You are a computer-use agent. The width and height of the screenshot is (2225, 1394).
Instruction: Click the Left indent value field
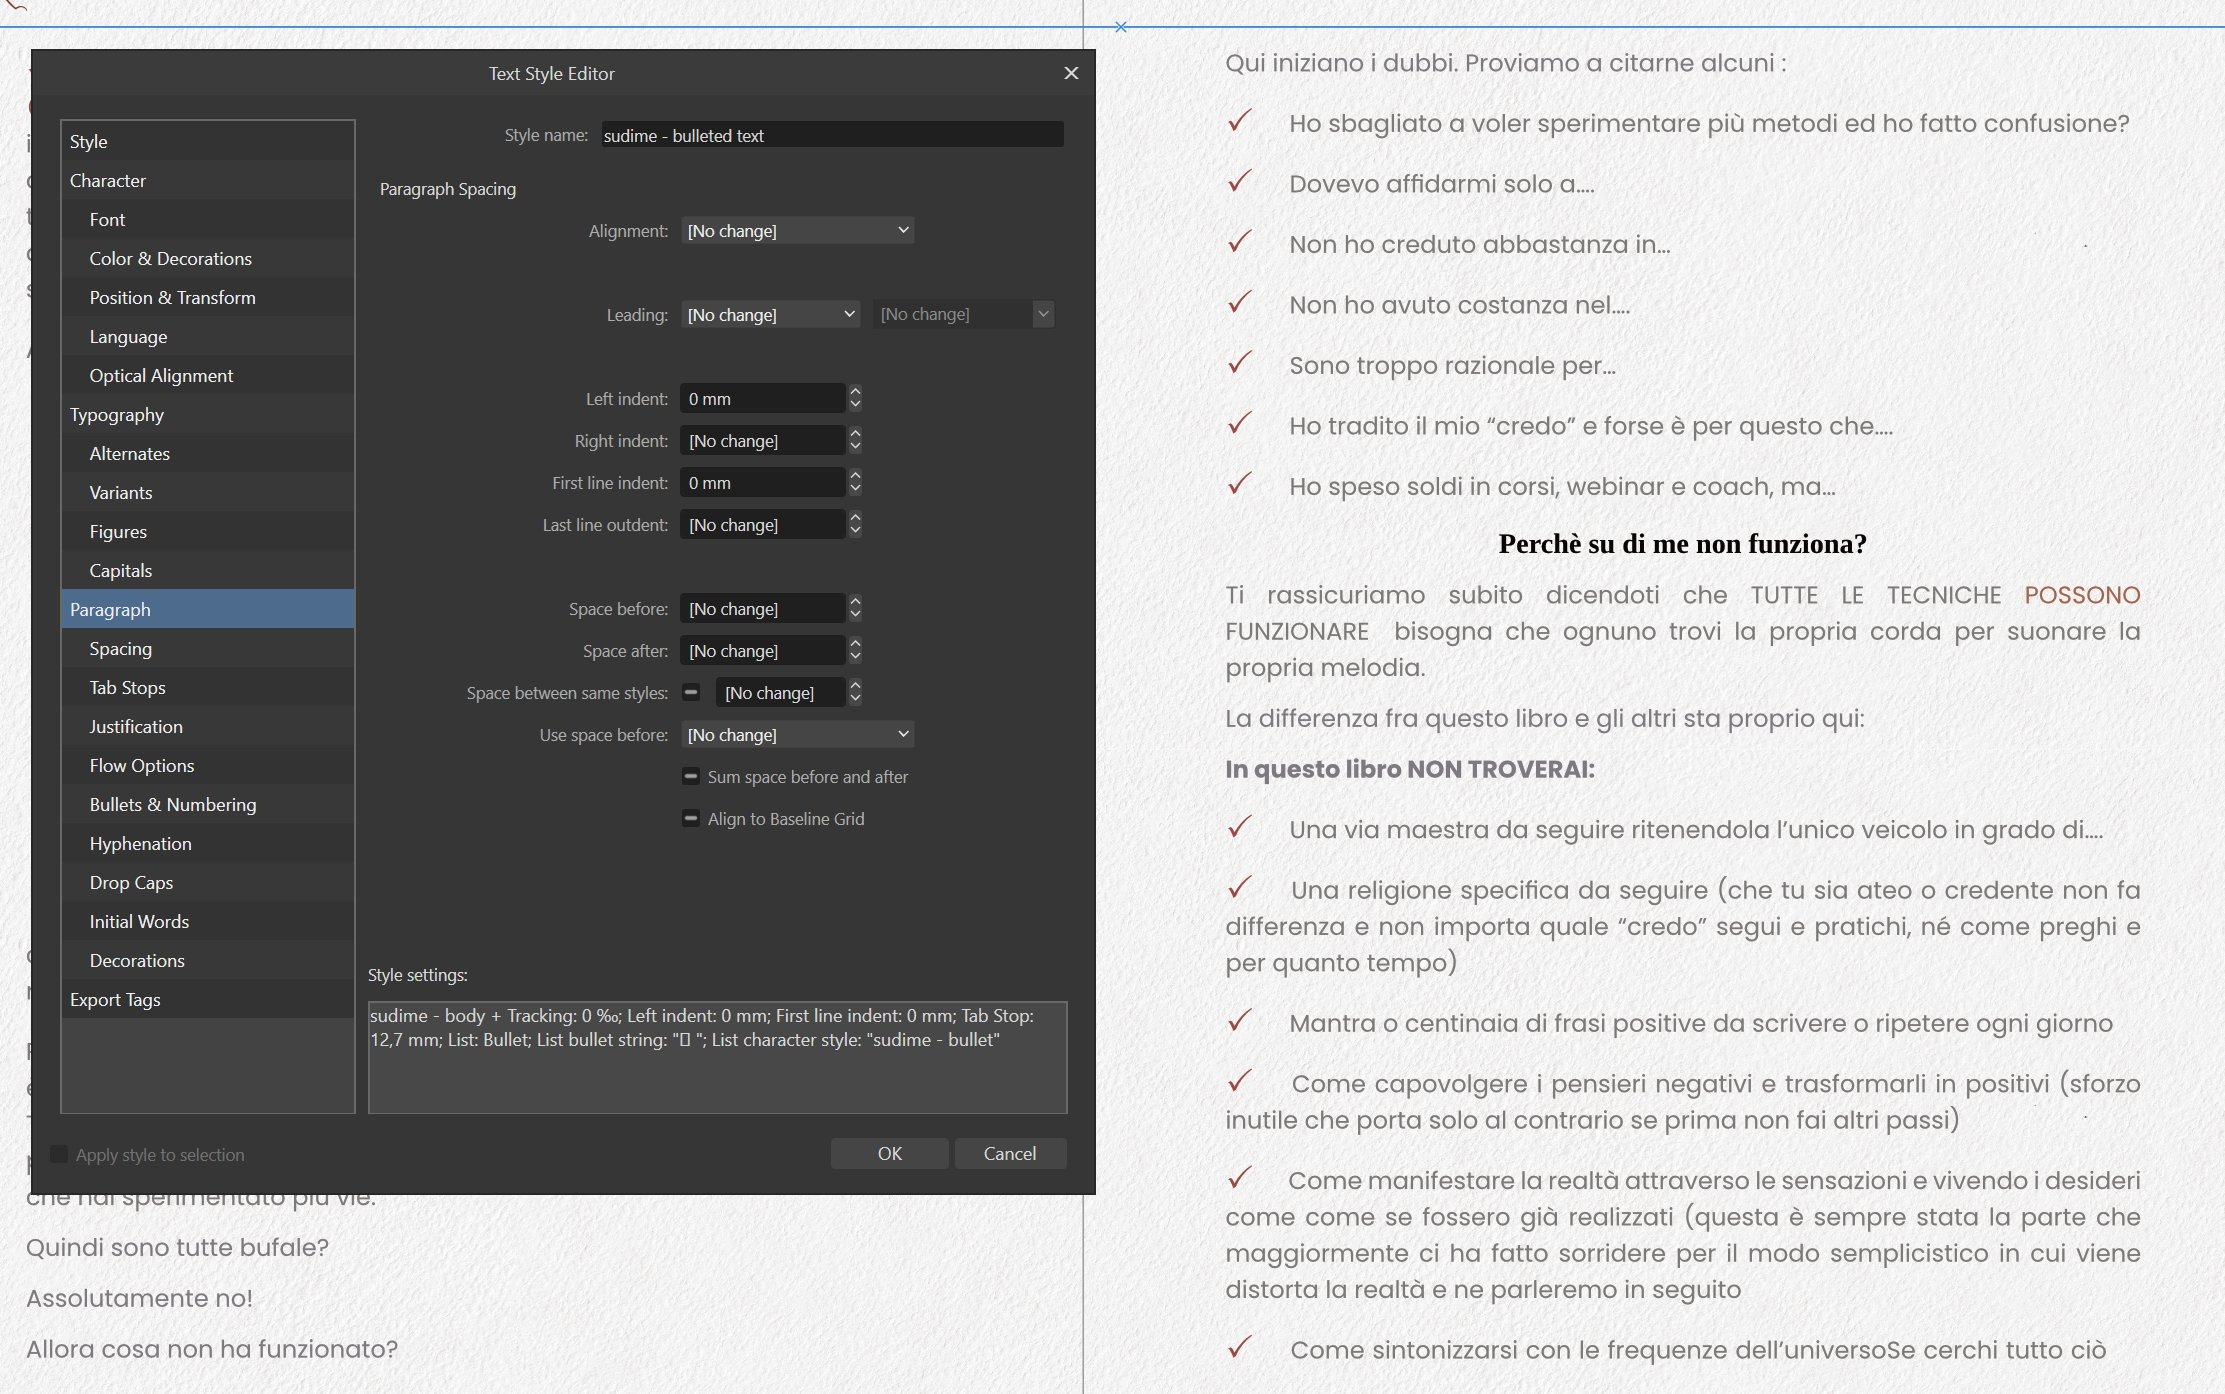coord(763,399)
